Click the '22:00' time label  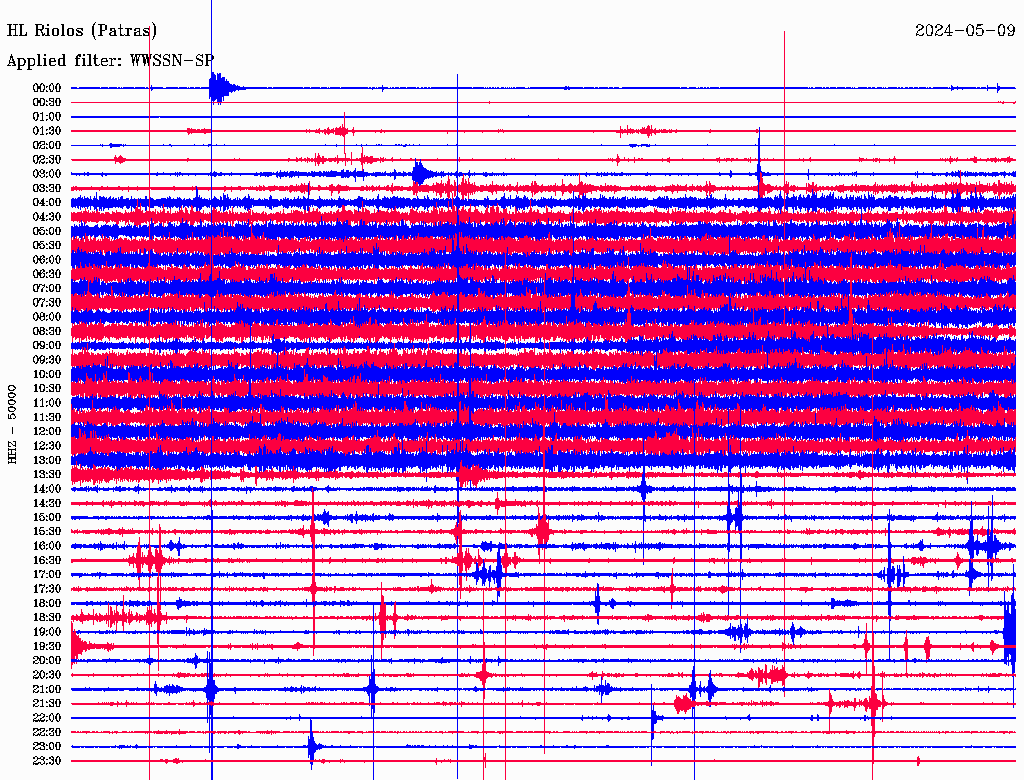coord(47,718)
